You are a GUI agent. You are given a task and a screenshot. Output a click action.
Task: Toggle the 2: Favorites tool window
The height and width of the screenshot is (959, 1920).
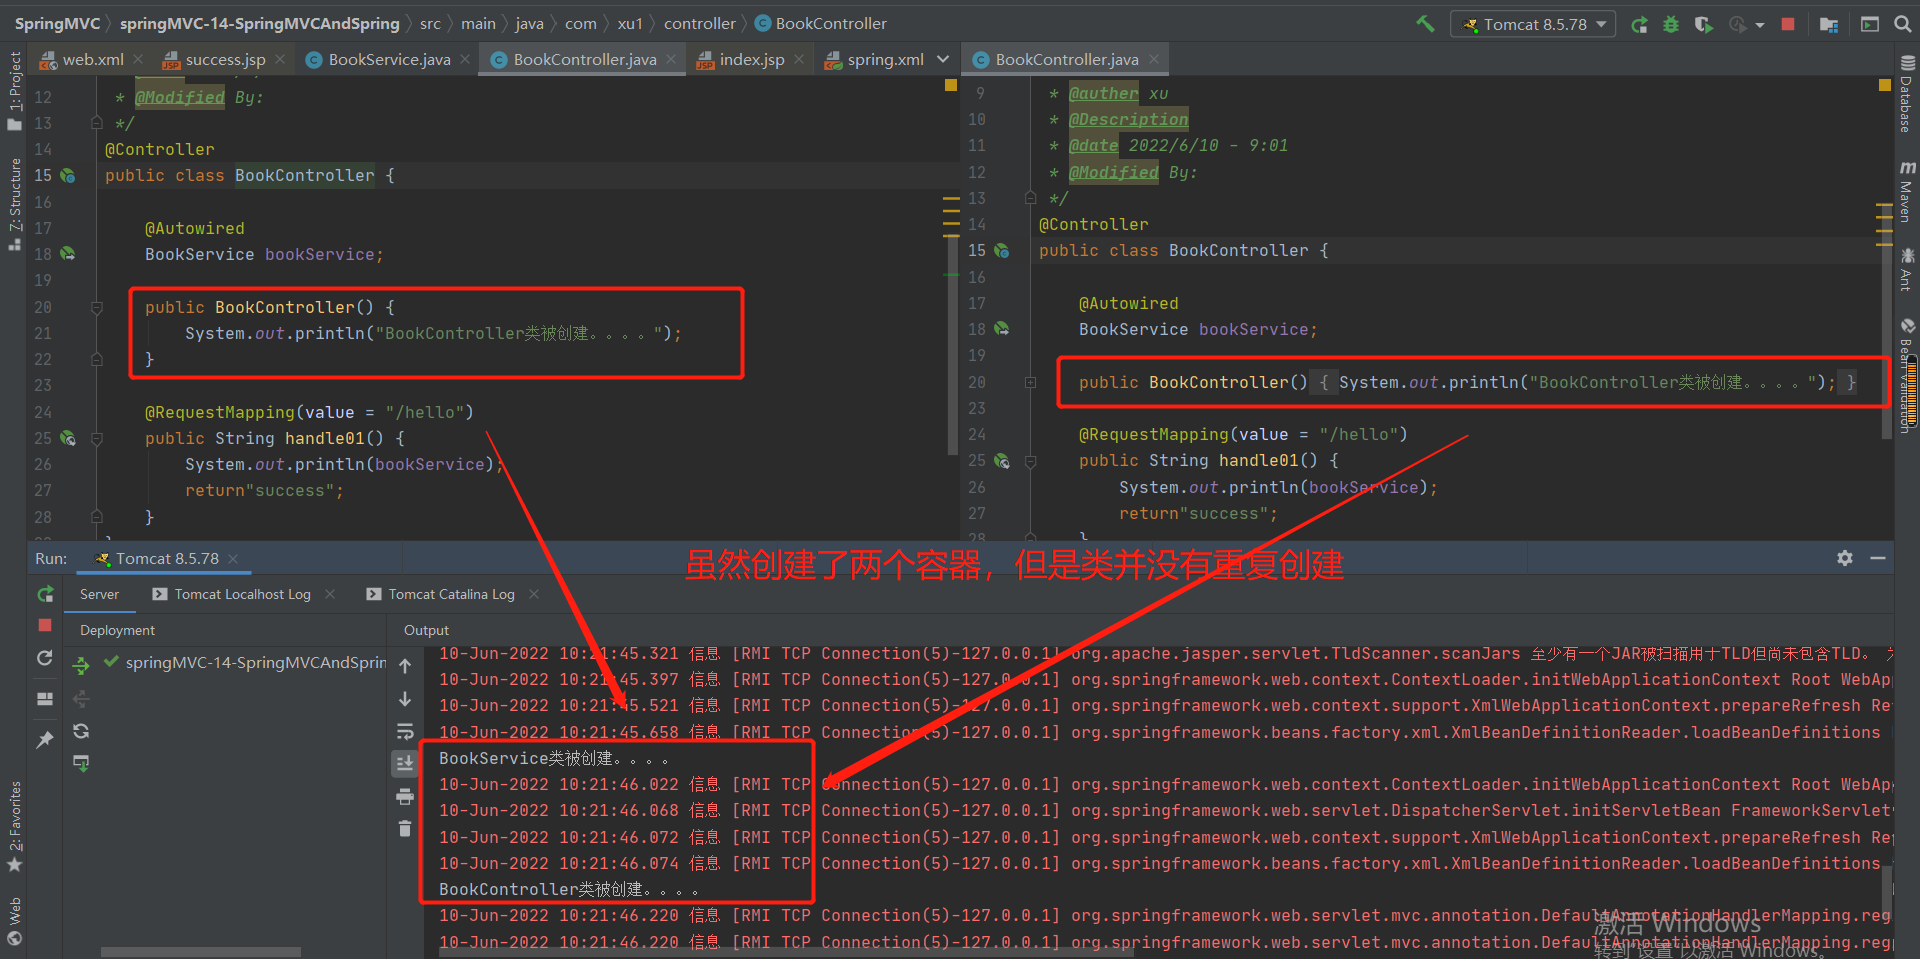(x=14, y=825)
